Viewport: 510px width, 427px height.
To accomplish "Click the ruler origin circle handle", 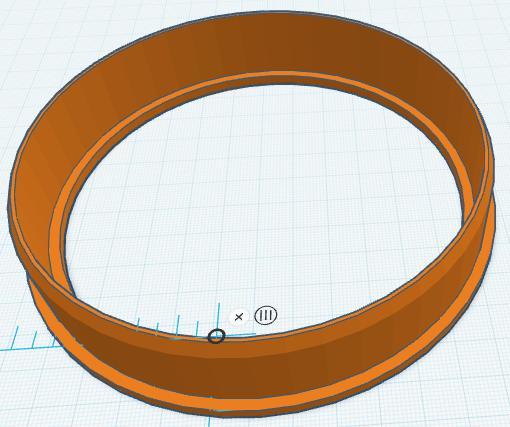I will click(216, 336).
